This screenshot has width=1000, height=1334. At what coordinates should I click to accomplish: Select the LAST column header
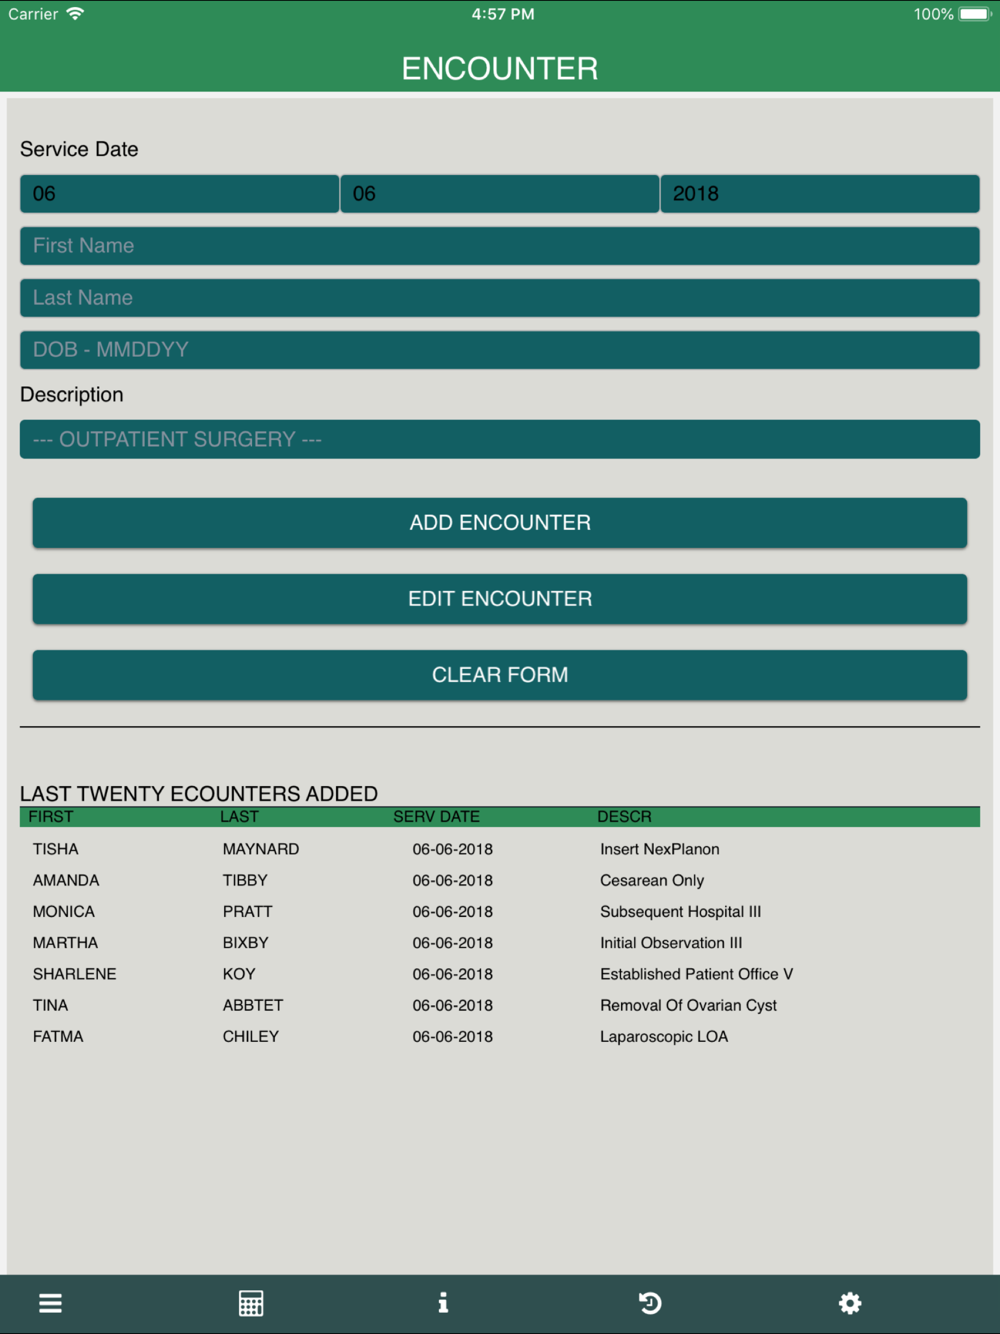click(x=239, y=817)
